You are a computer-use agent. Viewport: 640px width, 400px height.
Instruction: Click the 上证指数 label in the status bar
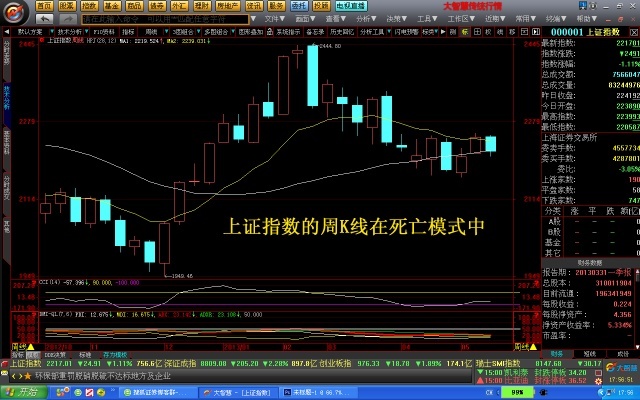pyautogui.click(x=26, y=363)
